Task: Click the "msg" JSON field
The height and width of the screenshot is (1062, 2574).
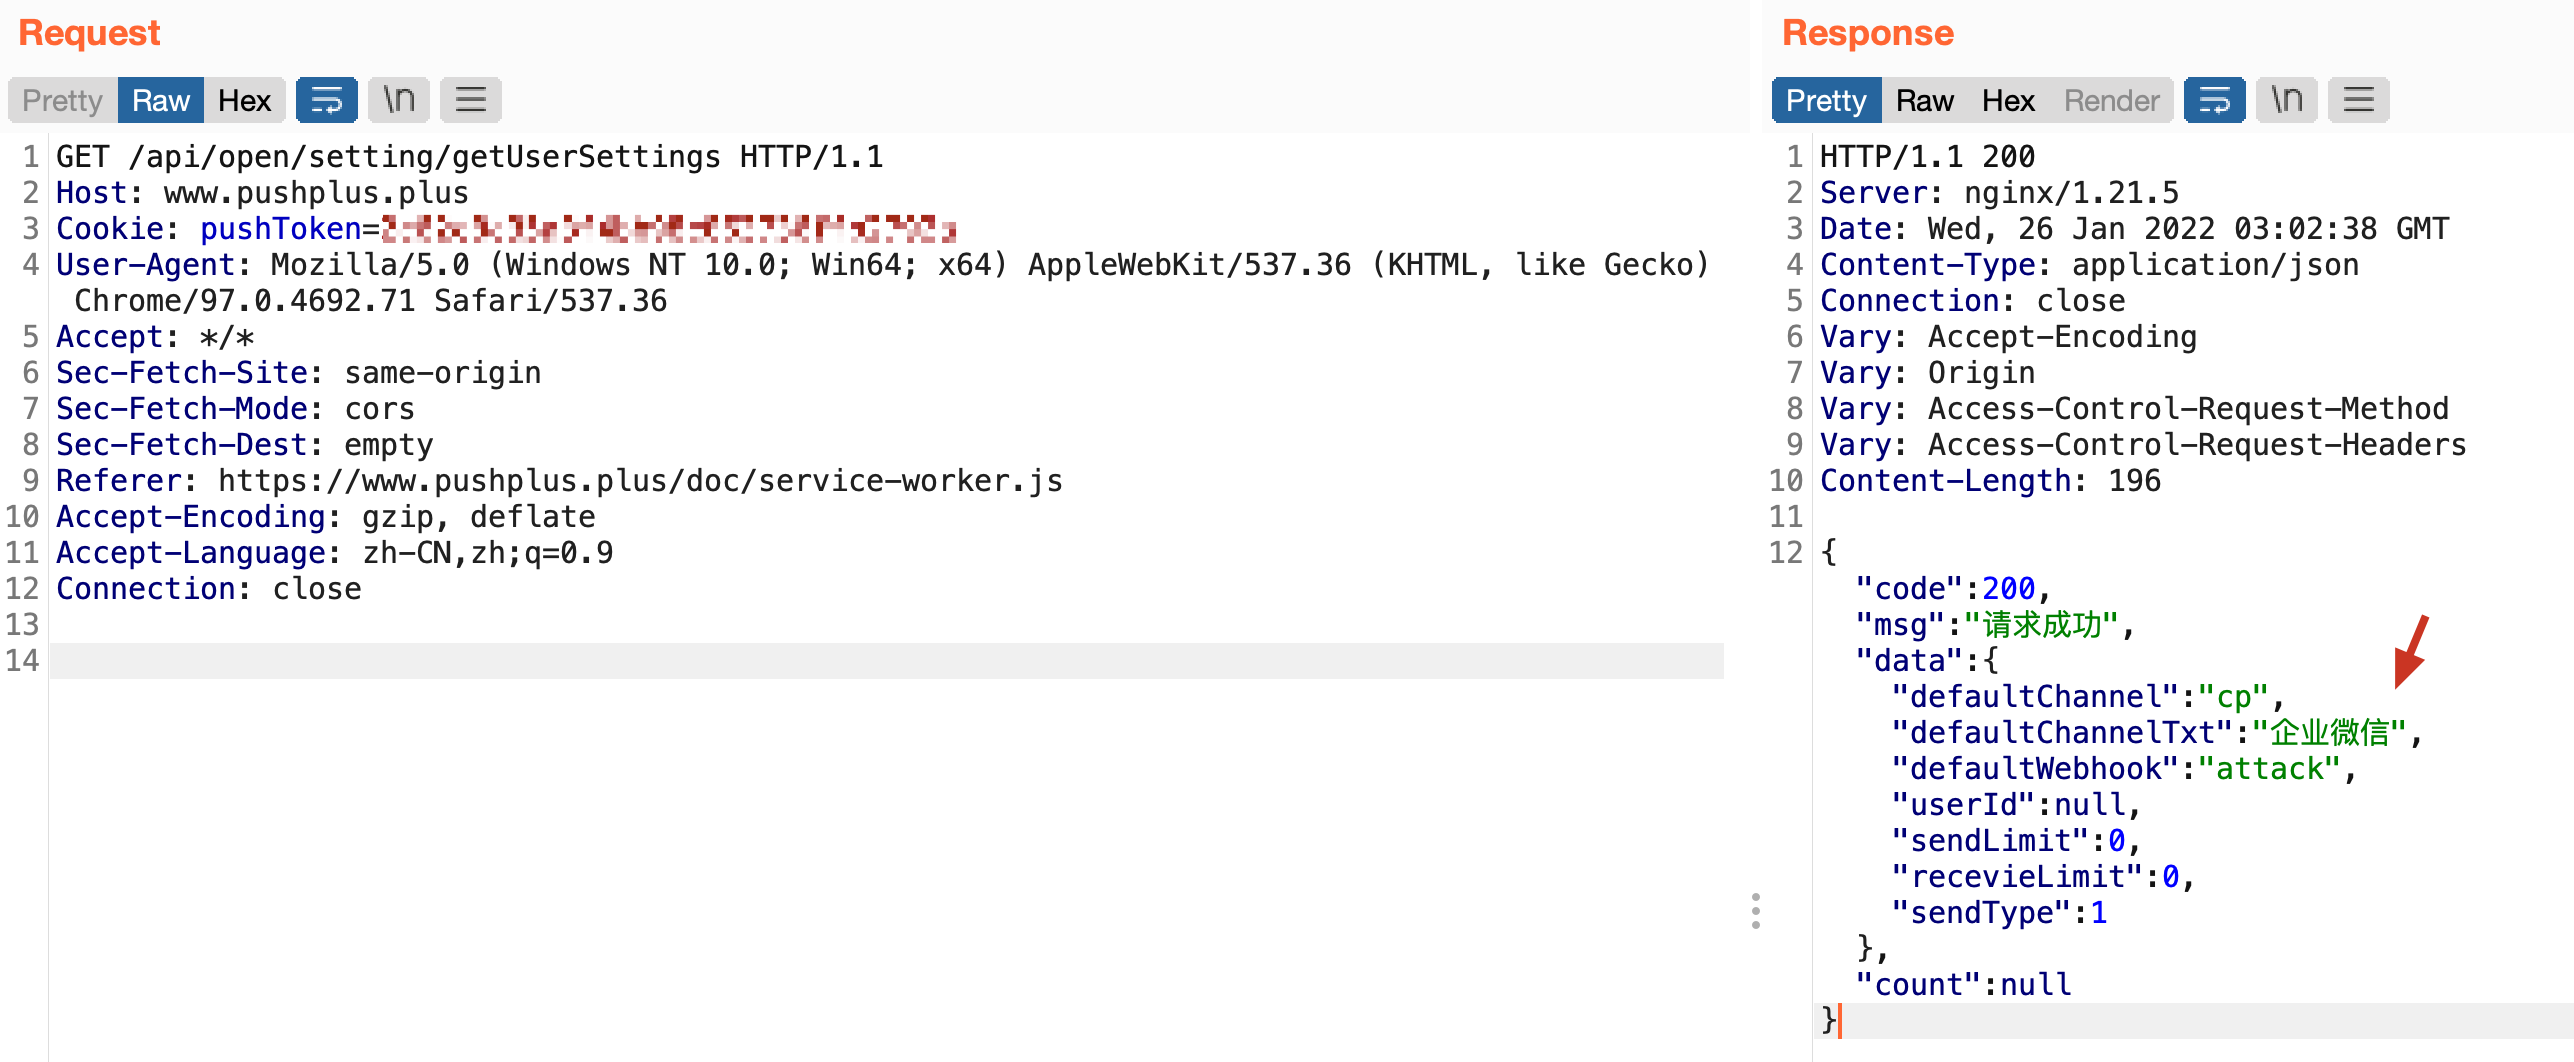Action: coord(1995,625)
